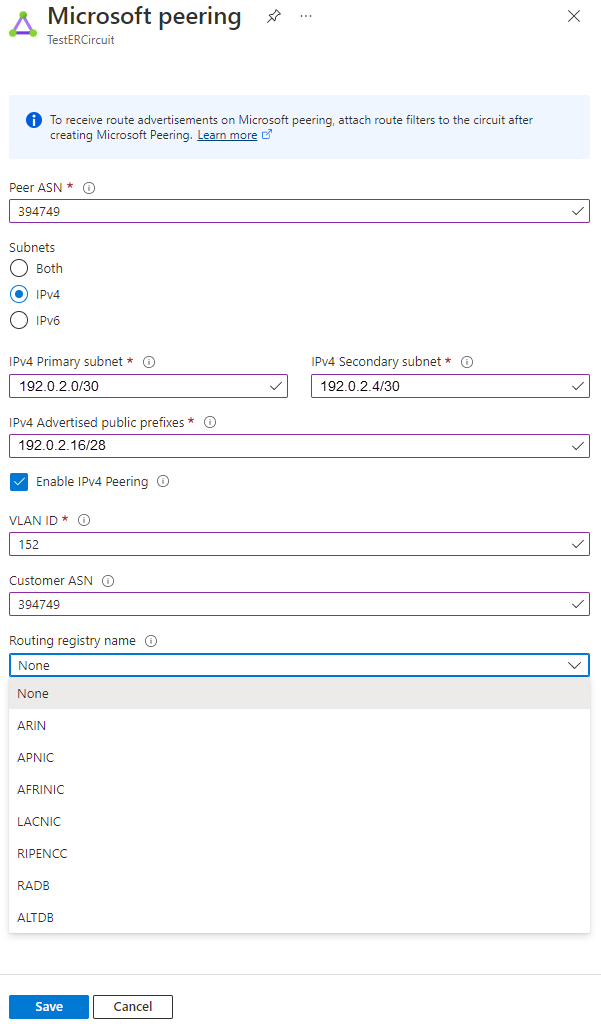Select RIPENCC from the registry list
601x1024 pixels.
[x=42, y=853]
